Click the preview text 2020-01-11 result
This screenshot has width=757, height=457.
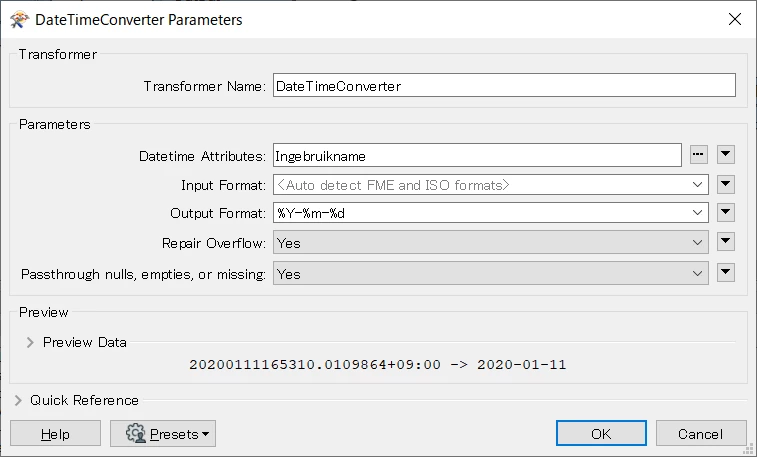click(x=521, y=364)
